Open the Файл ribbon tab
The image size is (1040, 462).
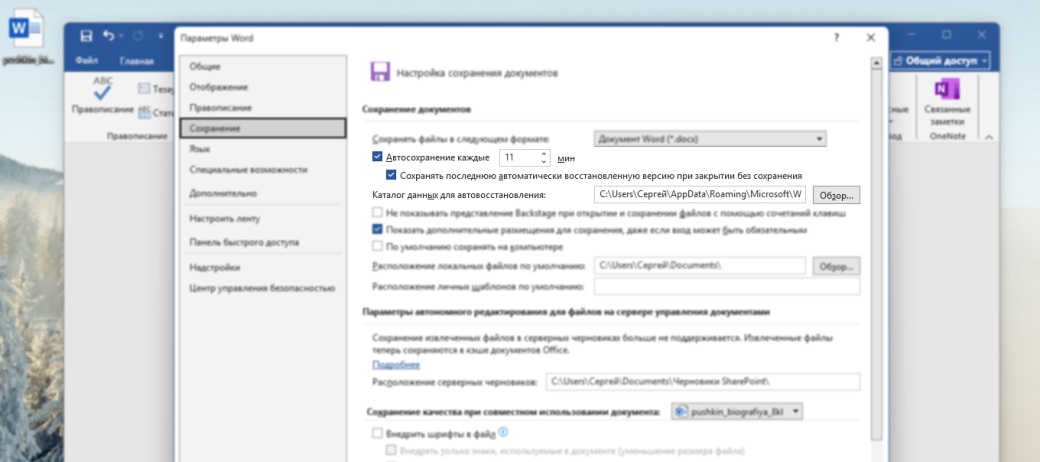(87, 61)
